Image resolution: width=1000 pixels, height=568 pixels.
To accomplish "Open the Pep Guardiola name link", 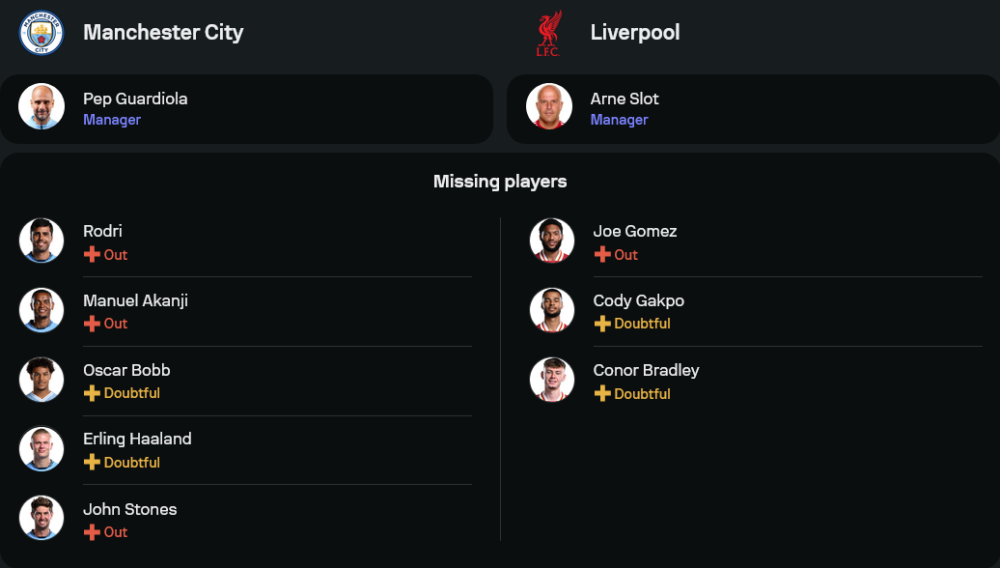I will (135, 98).
